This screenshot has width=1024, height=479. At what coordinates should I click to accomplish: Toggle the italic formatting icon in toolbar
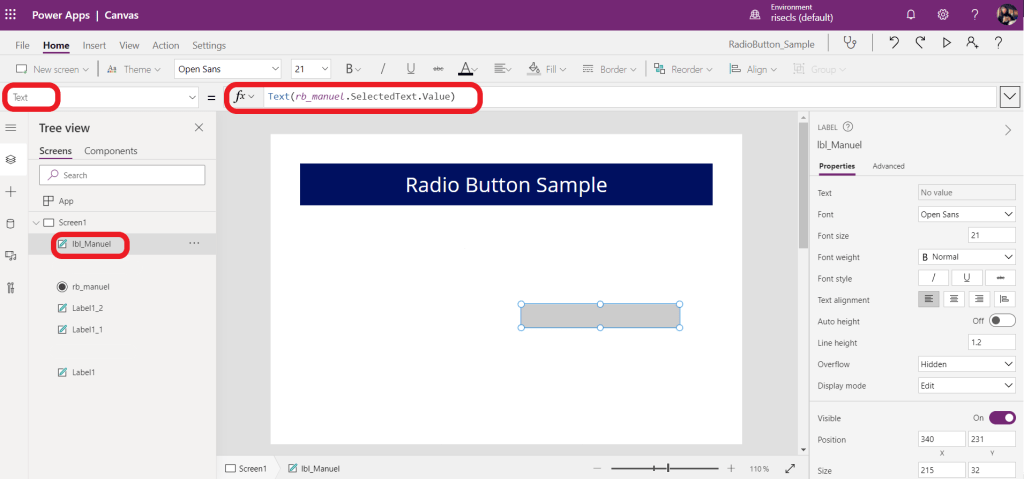tap(383, 69)
